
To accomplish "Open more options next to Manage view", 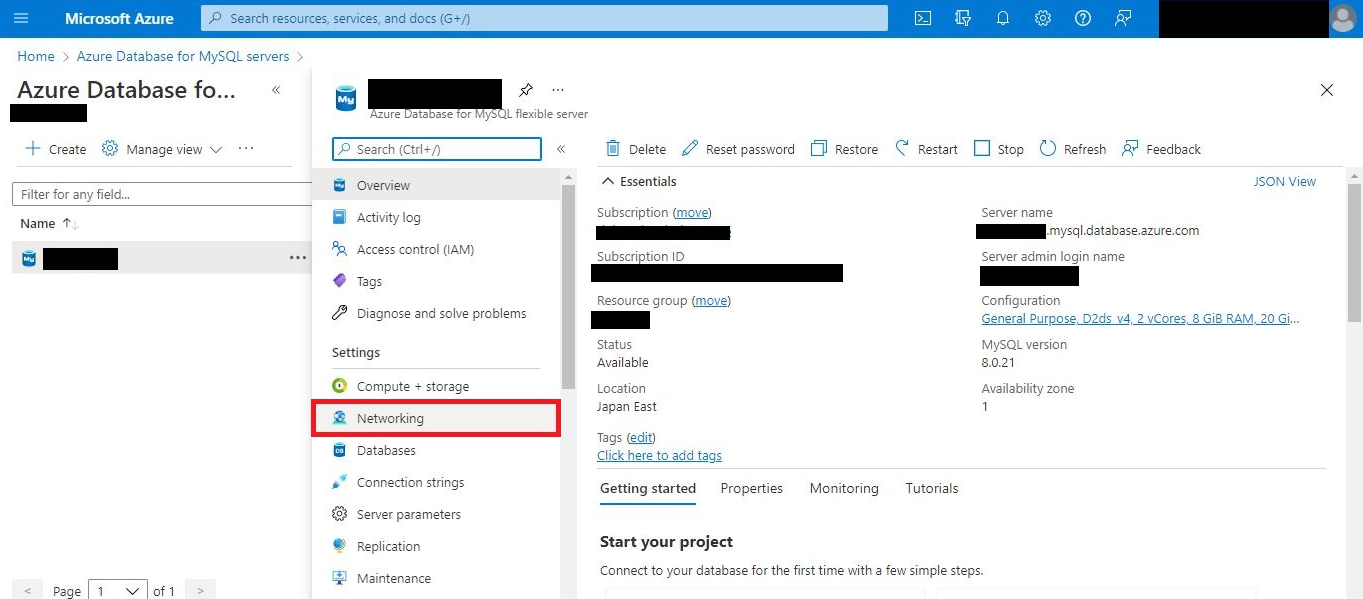I will [246, 149].
